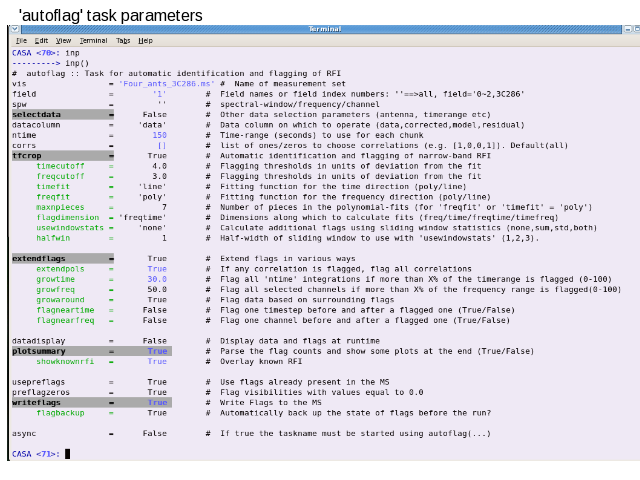Click 'Display data and flags at runtime' comment

pos(300,341)
